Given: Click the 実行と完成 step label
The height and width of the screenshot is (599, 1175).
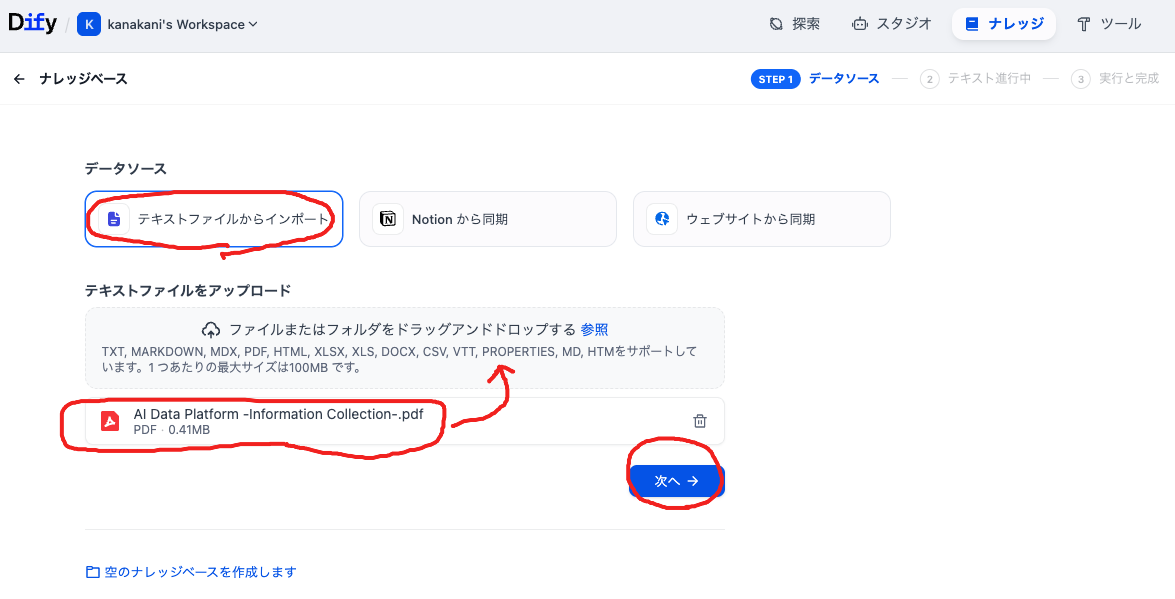Looking at the screenshot, I should click(1129, 78).
